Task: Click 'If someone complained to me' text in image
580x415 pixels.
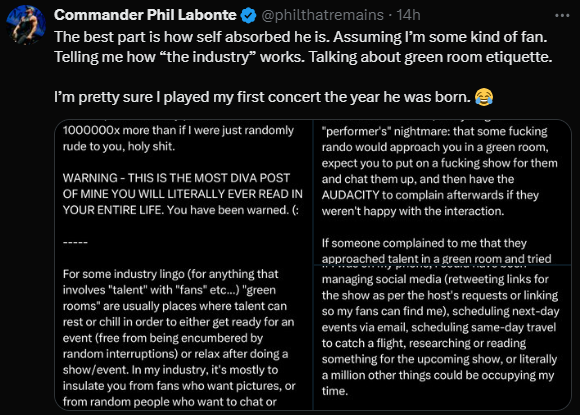Action: click(x=424, y=243)
